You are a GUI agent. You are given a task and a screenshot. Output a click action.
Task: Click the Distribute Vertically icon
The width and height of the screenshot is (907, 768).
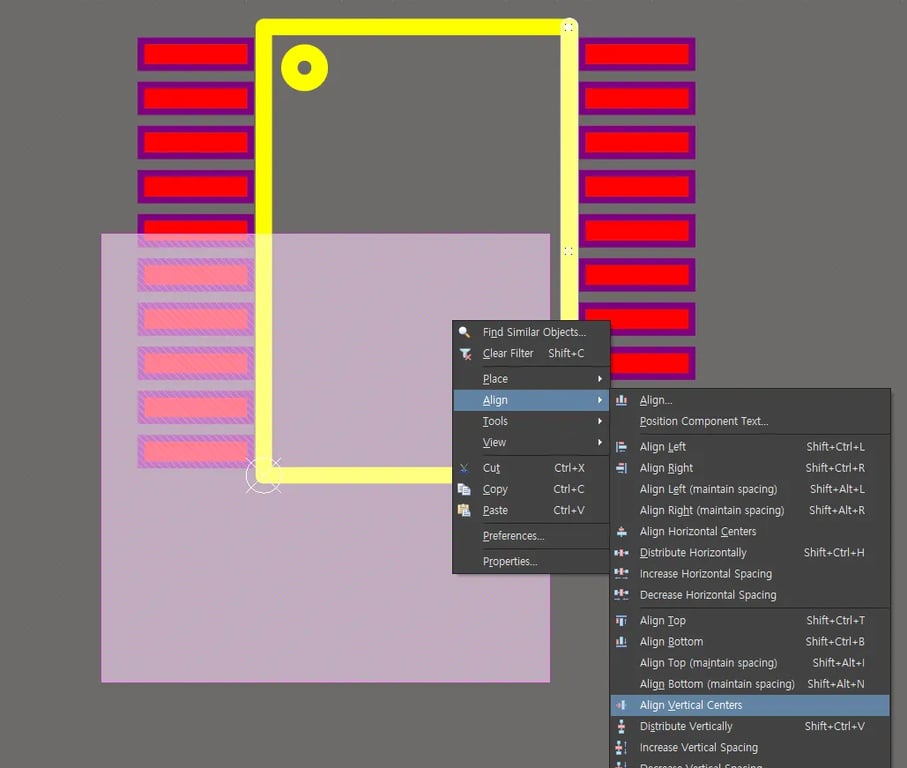[x=621, y=726]
